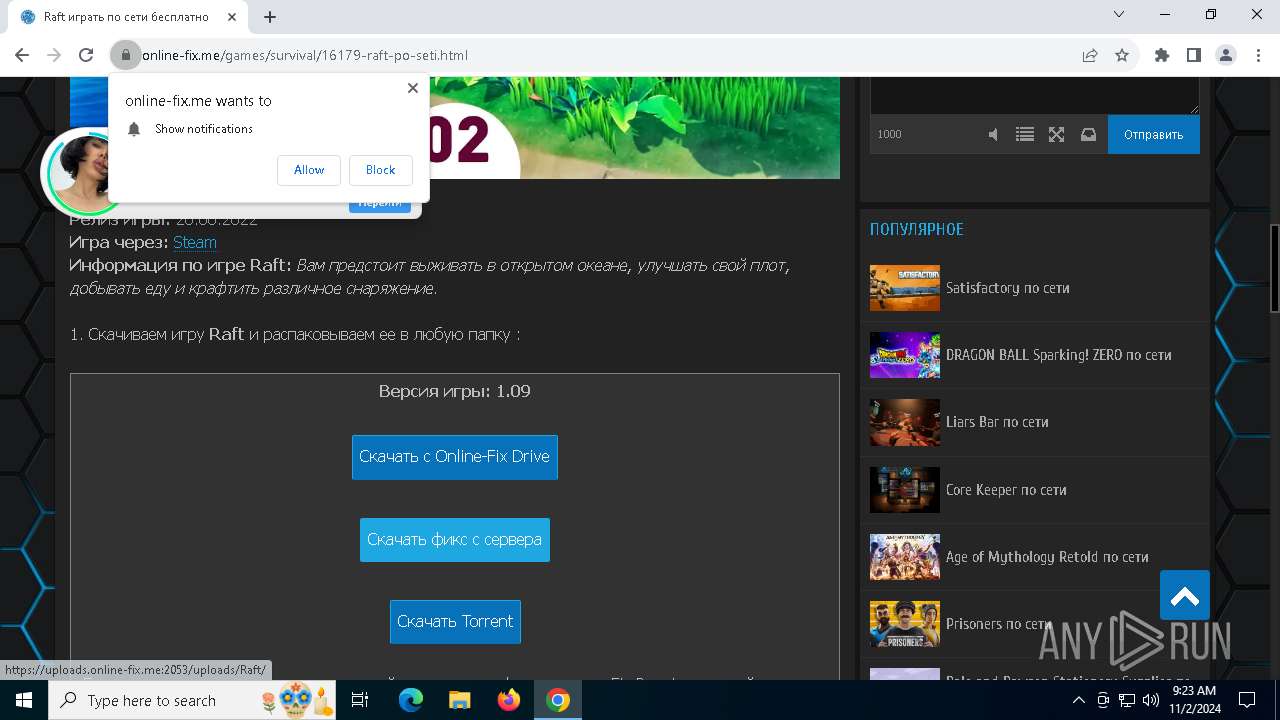This screenshot has height=720, width=1280.
Task: Open Prisoners по сети link
Action: pos(998,624)
